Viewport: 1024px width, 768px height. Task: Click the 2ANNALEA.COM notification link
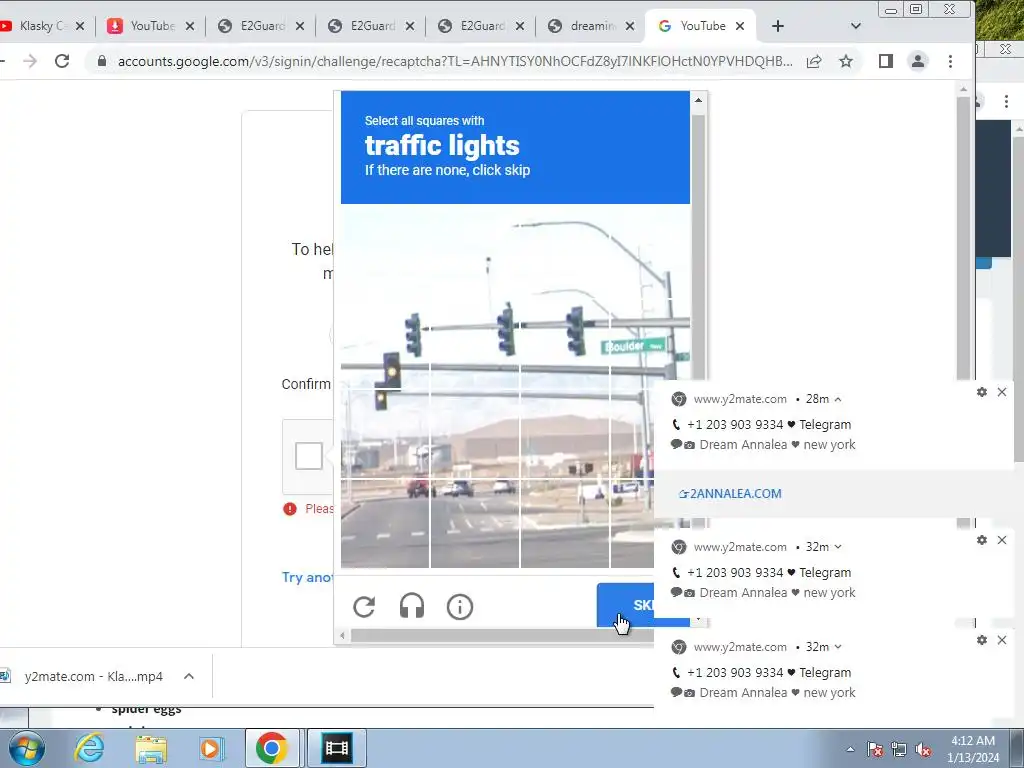click(730, 494)
